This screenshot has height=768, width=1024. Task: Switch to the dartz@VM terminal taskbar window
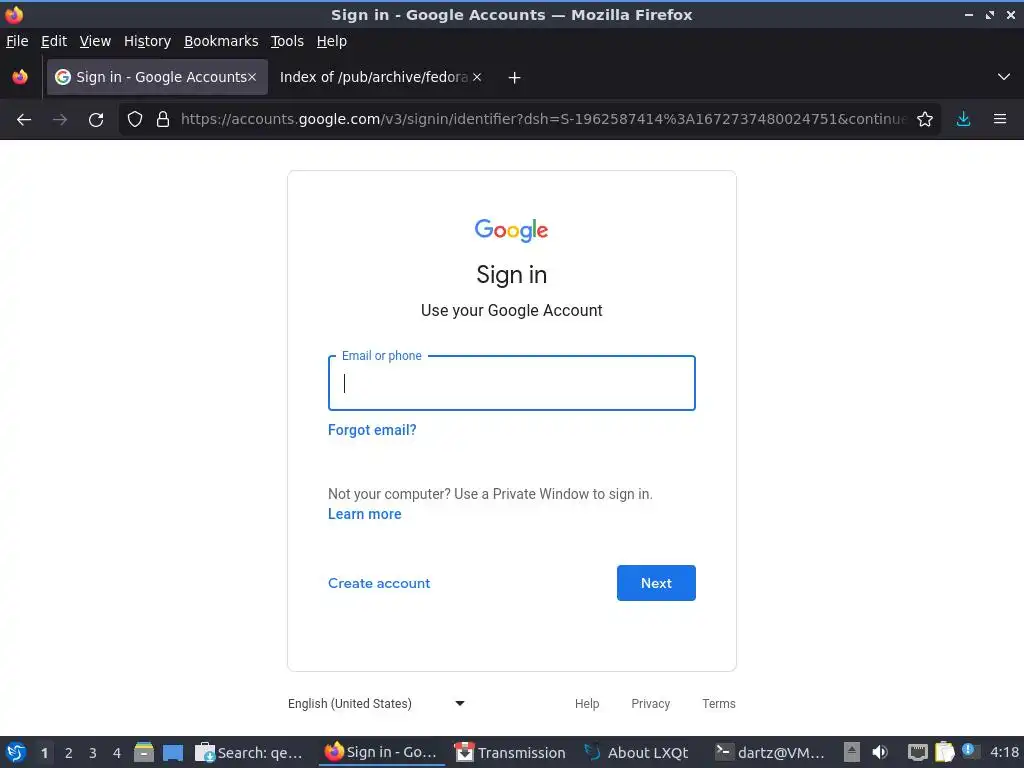(769, 753)
